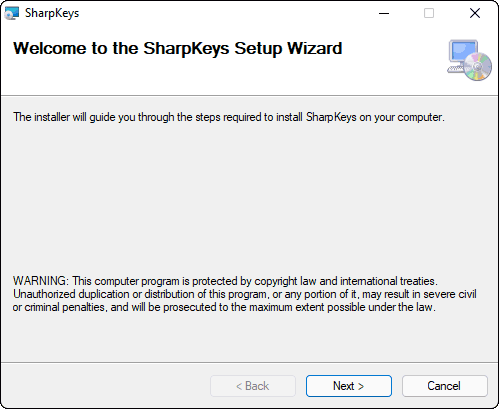Image resolution: width=499 pixels, height=409 pixels.
Task: Click the grayed-out < Back button
Action: pyautogui.click(x=253, y=386)
